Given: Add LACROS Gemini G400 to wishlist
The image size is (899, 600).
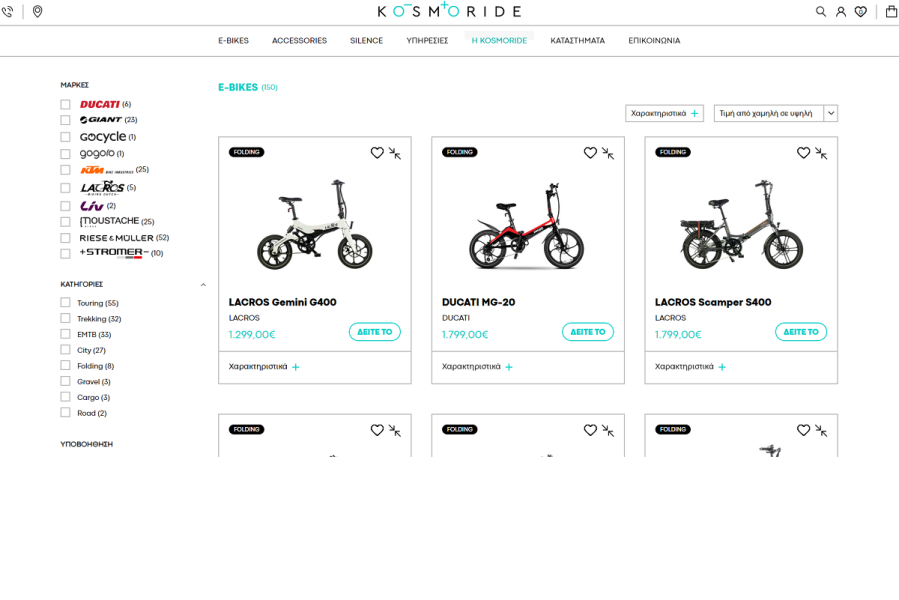Looking at the screenshot, I should (377, 153).
